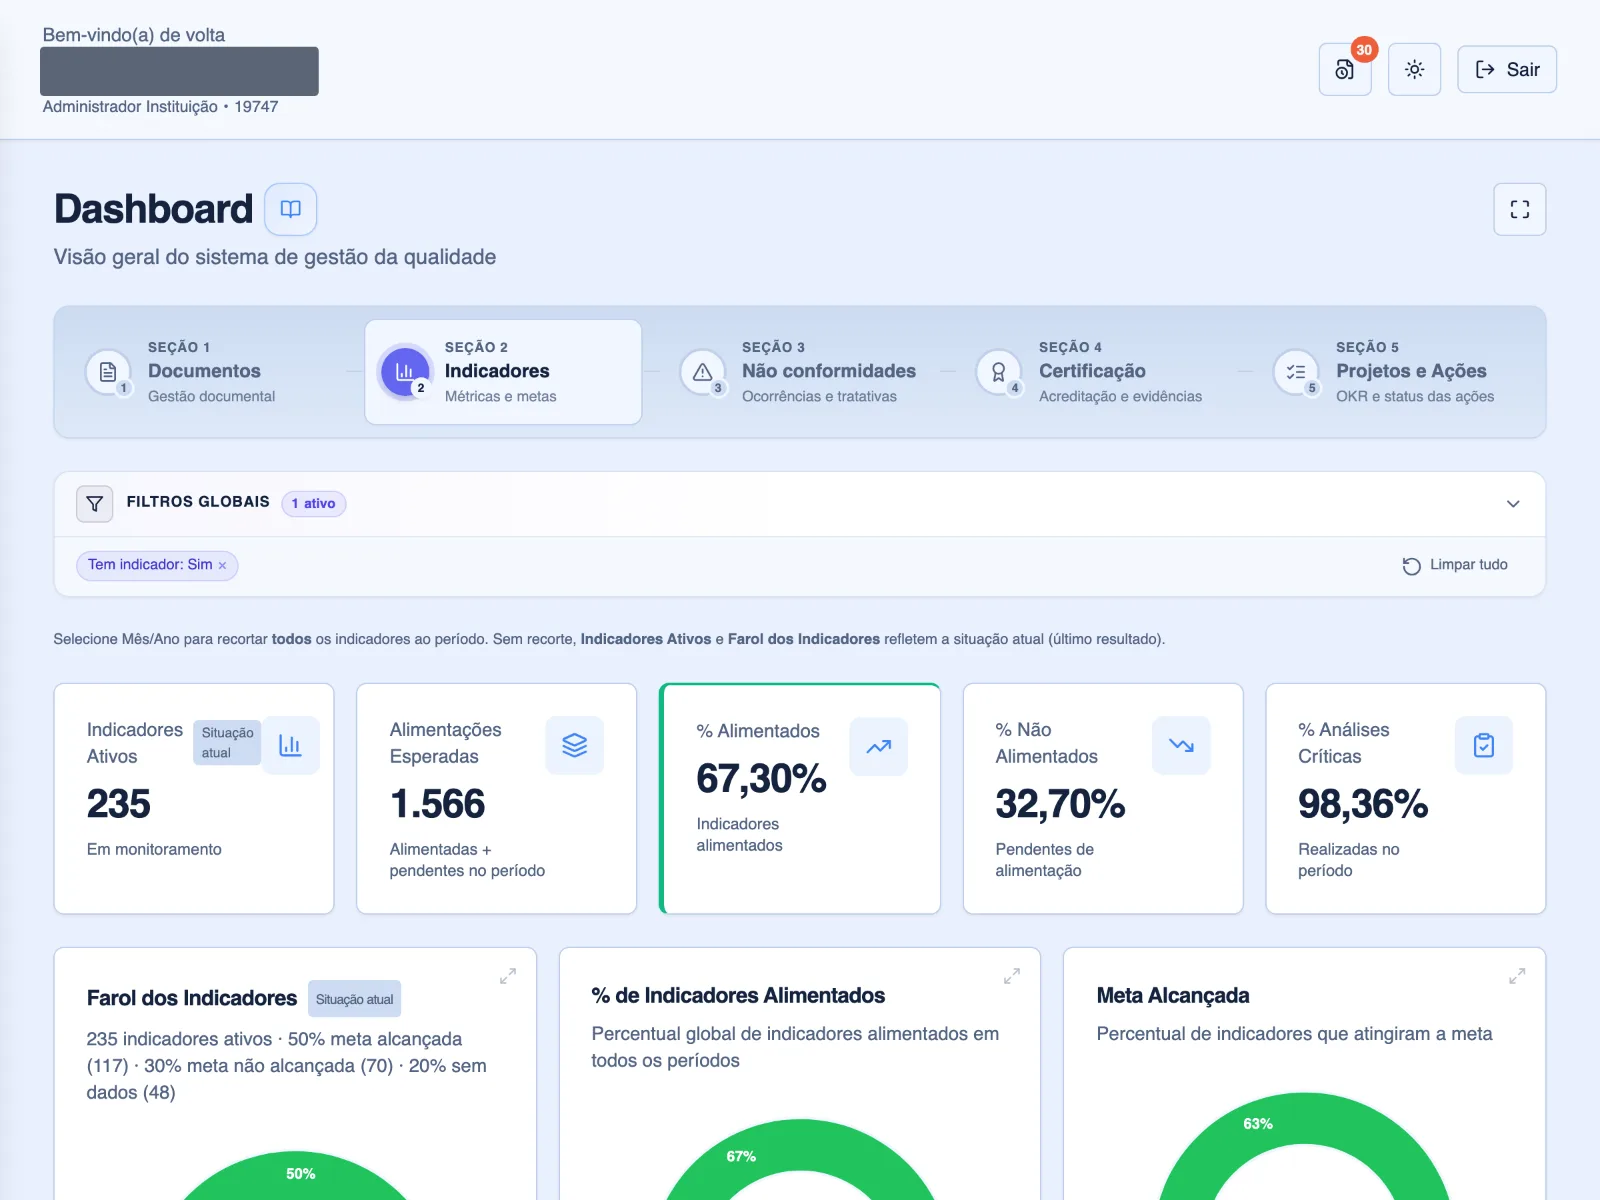Click the 67% segment of Alimentados chart
The width and height of the screenshot is (1600, 1200).
click(741, 1157)
